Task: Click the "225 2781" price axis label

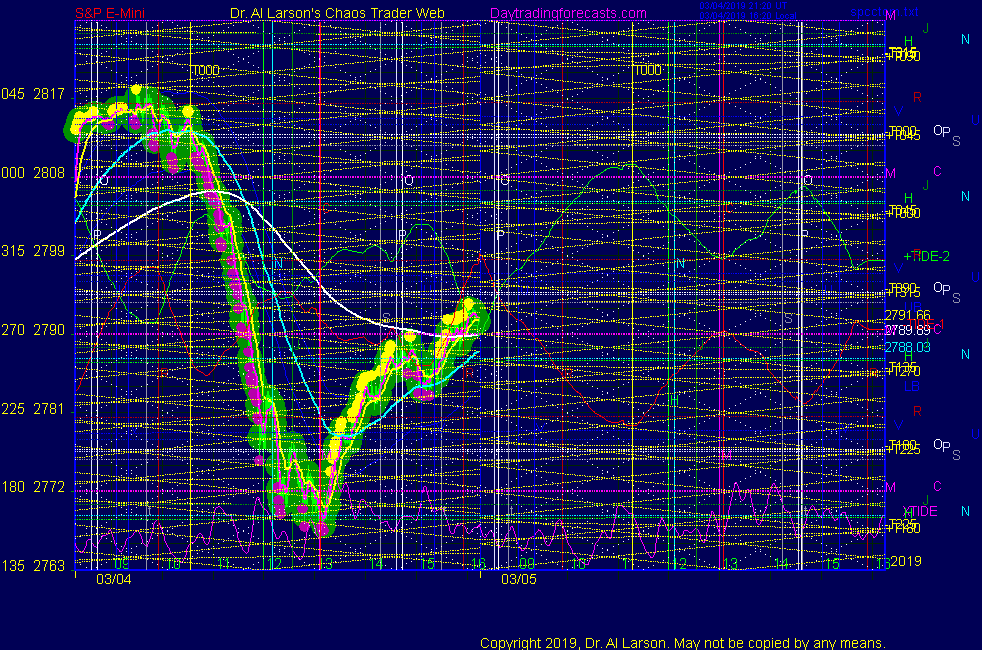Action: coord(33,409)
